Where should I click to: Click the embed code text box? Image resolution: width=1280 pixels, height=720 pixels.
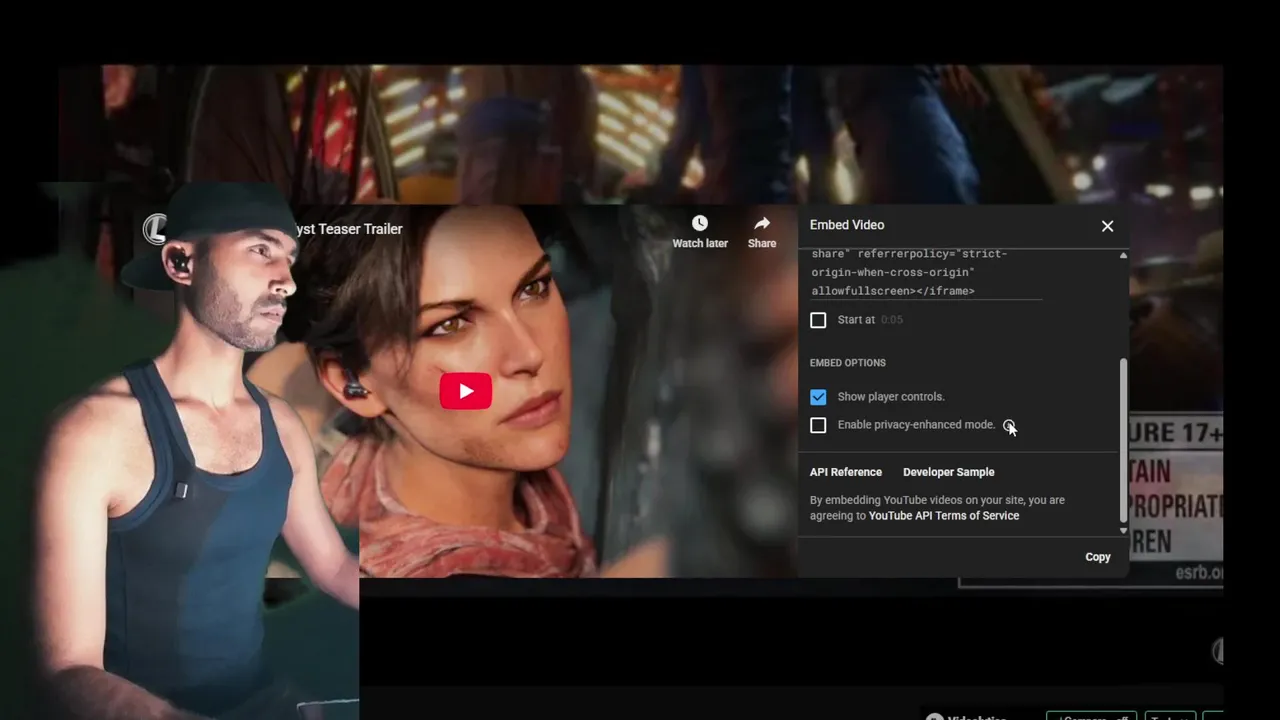pyautogui.click(x=926, y=273)
